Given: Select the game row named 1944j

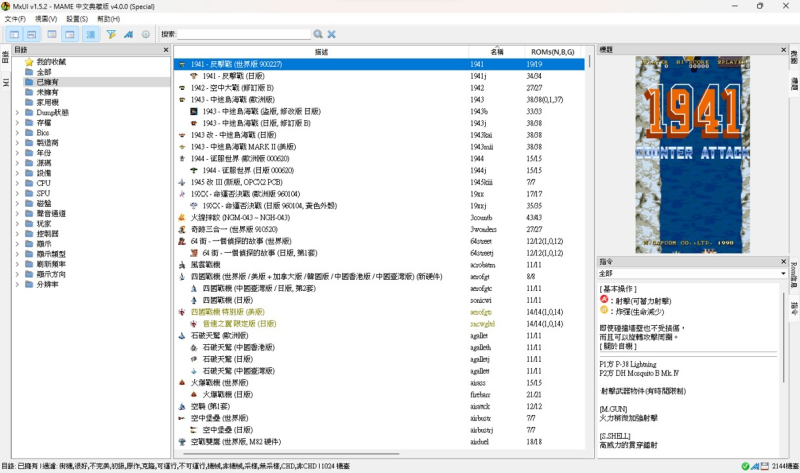Looking at the screenshot, I should pos(379,170).
